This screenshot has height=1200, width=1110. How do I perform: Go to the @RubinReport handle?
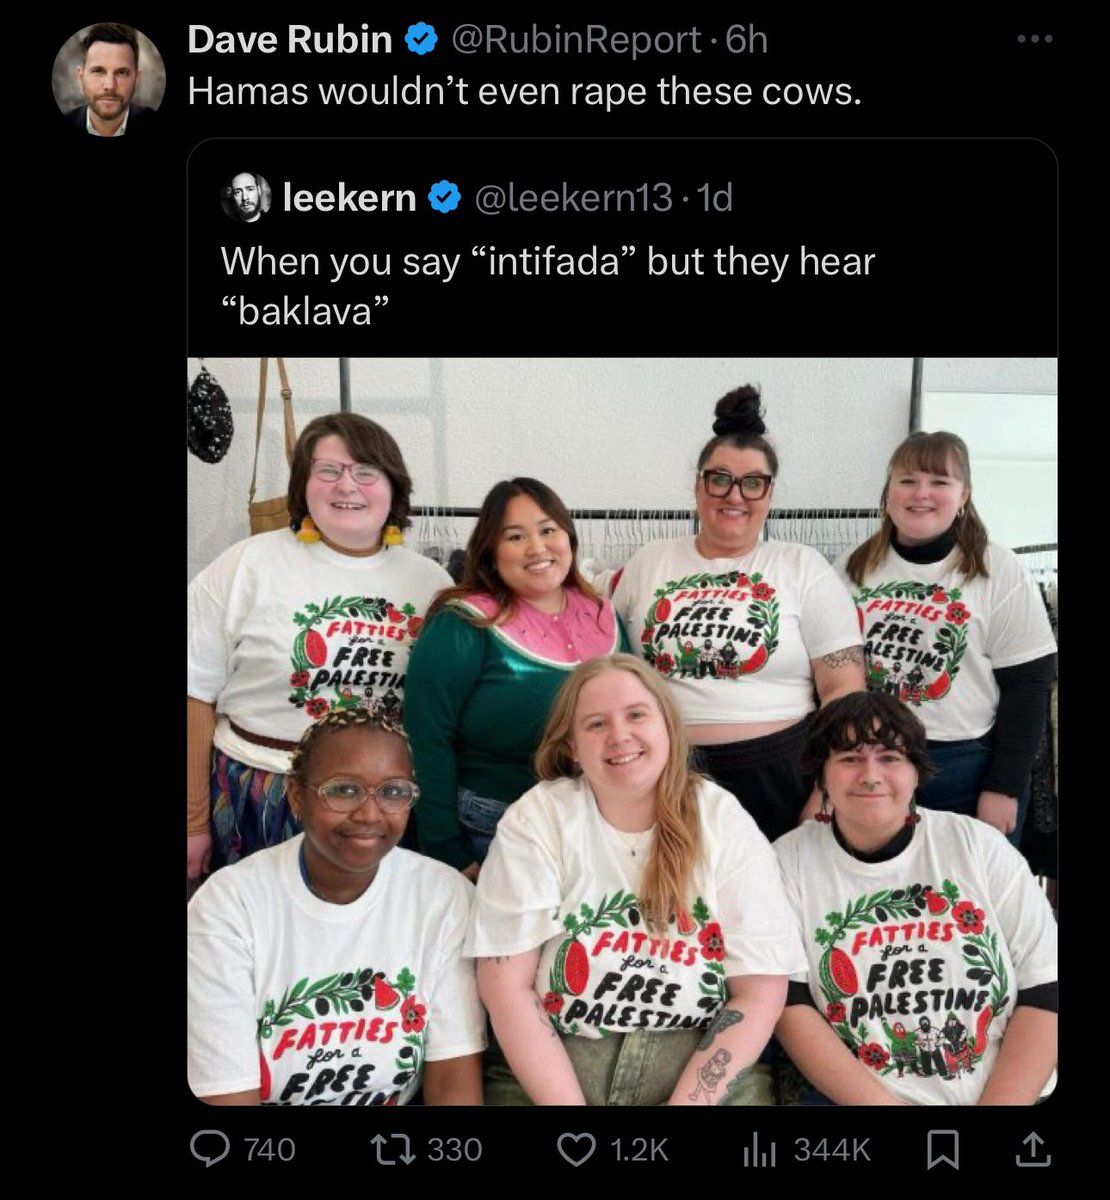[x=577, y=40]
